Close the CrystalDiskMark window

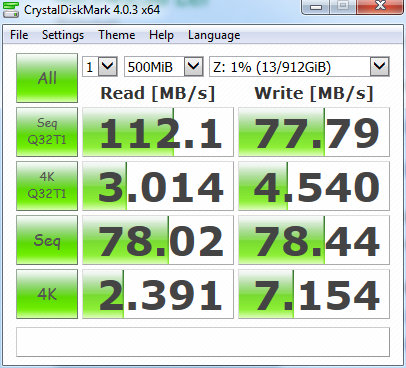[x=380, y=6]
